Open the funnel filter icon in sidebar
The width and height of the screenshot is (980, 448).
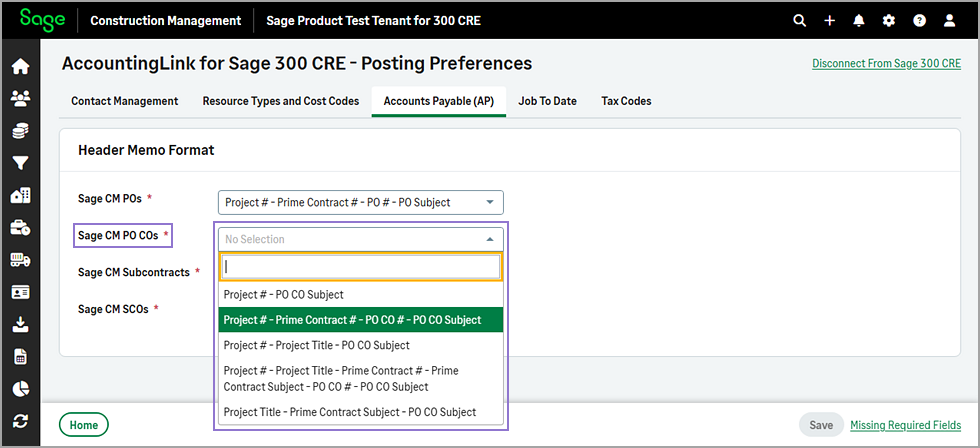tap(21, 163)
